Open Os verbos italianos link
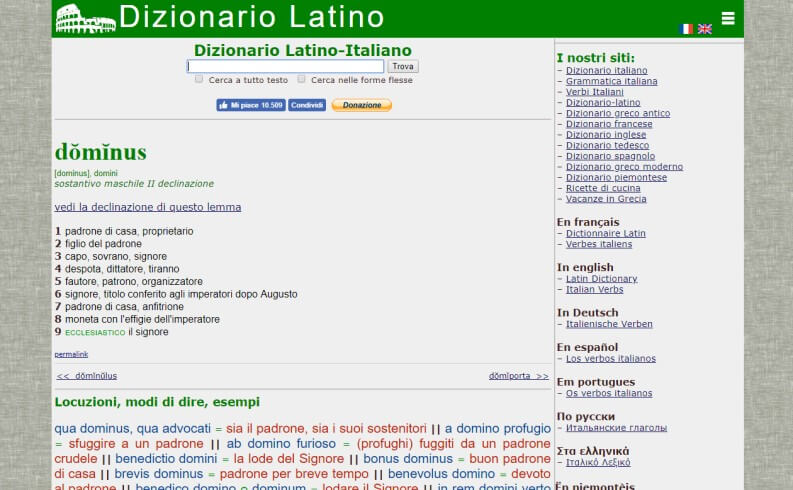This screenshot has width=793, height=490. (609, 393)
